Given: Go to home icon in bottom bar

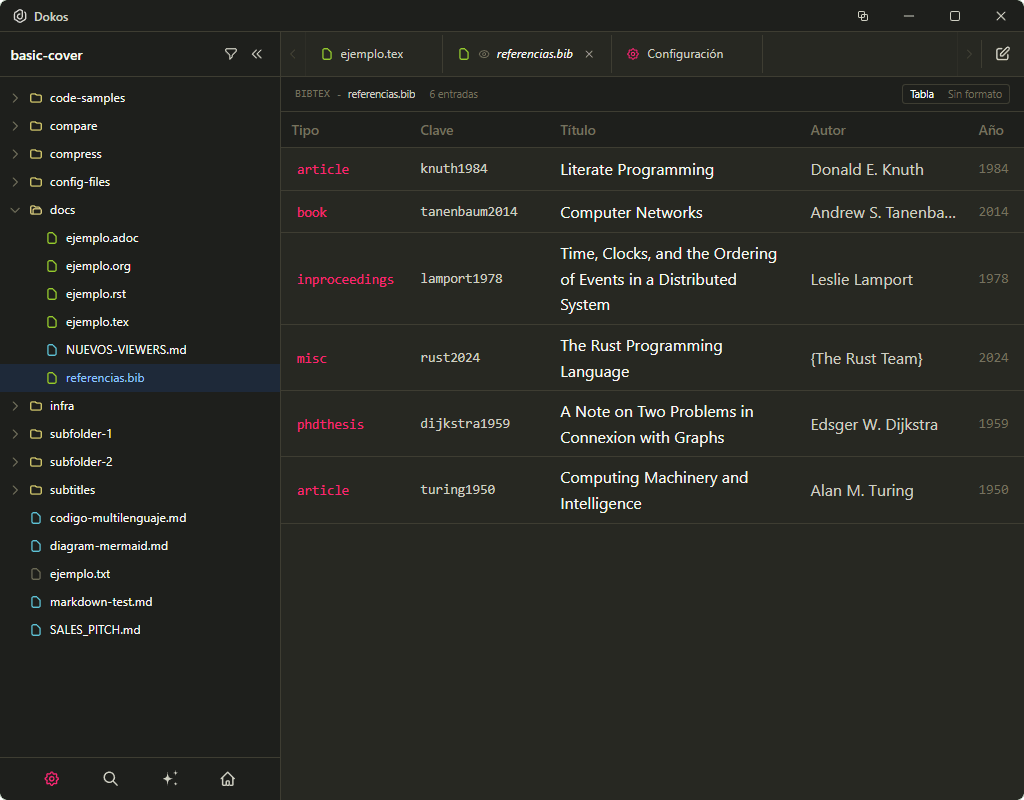Looking at the screenshot, I should coord(228,778).
